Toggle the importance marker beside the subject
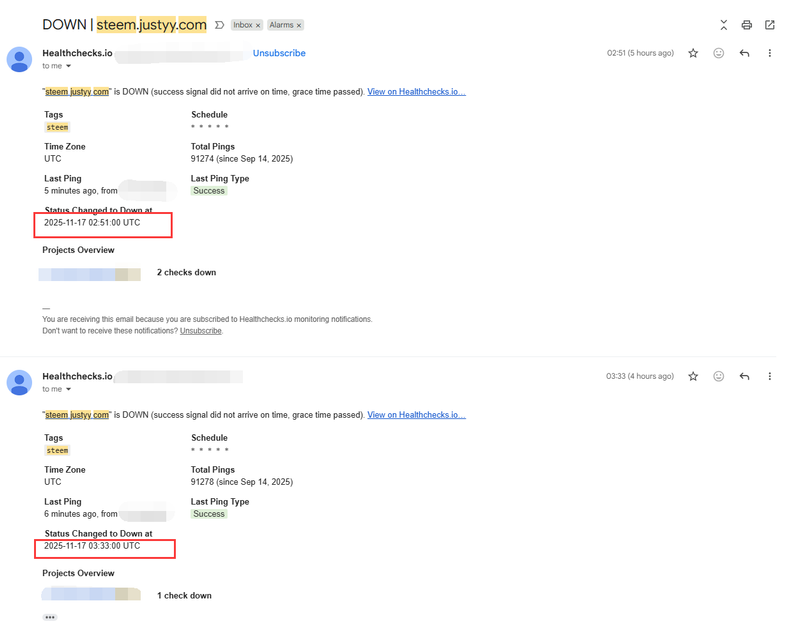This screenshot has width=786, height=640. click(x=220, y=25)
